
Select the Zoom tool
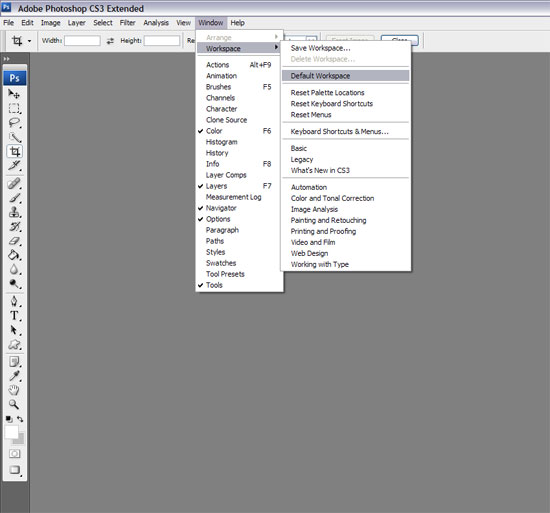(14, 404)
